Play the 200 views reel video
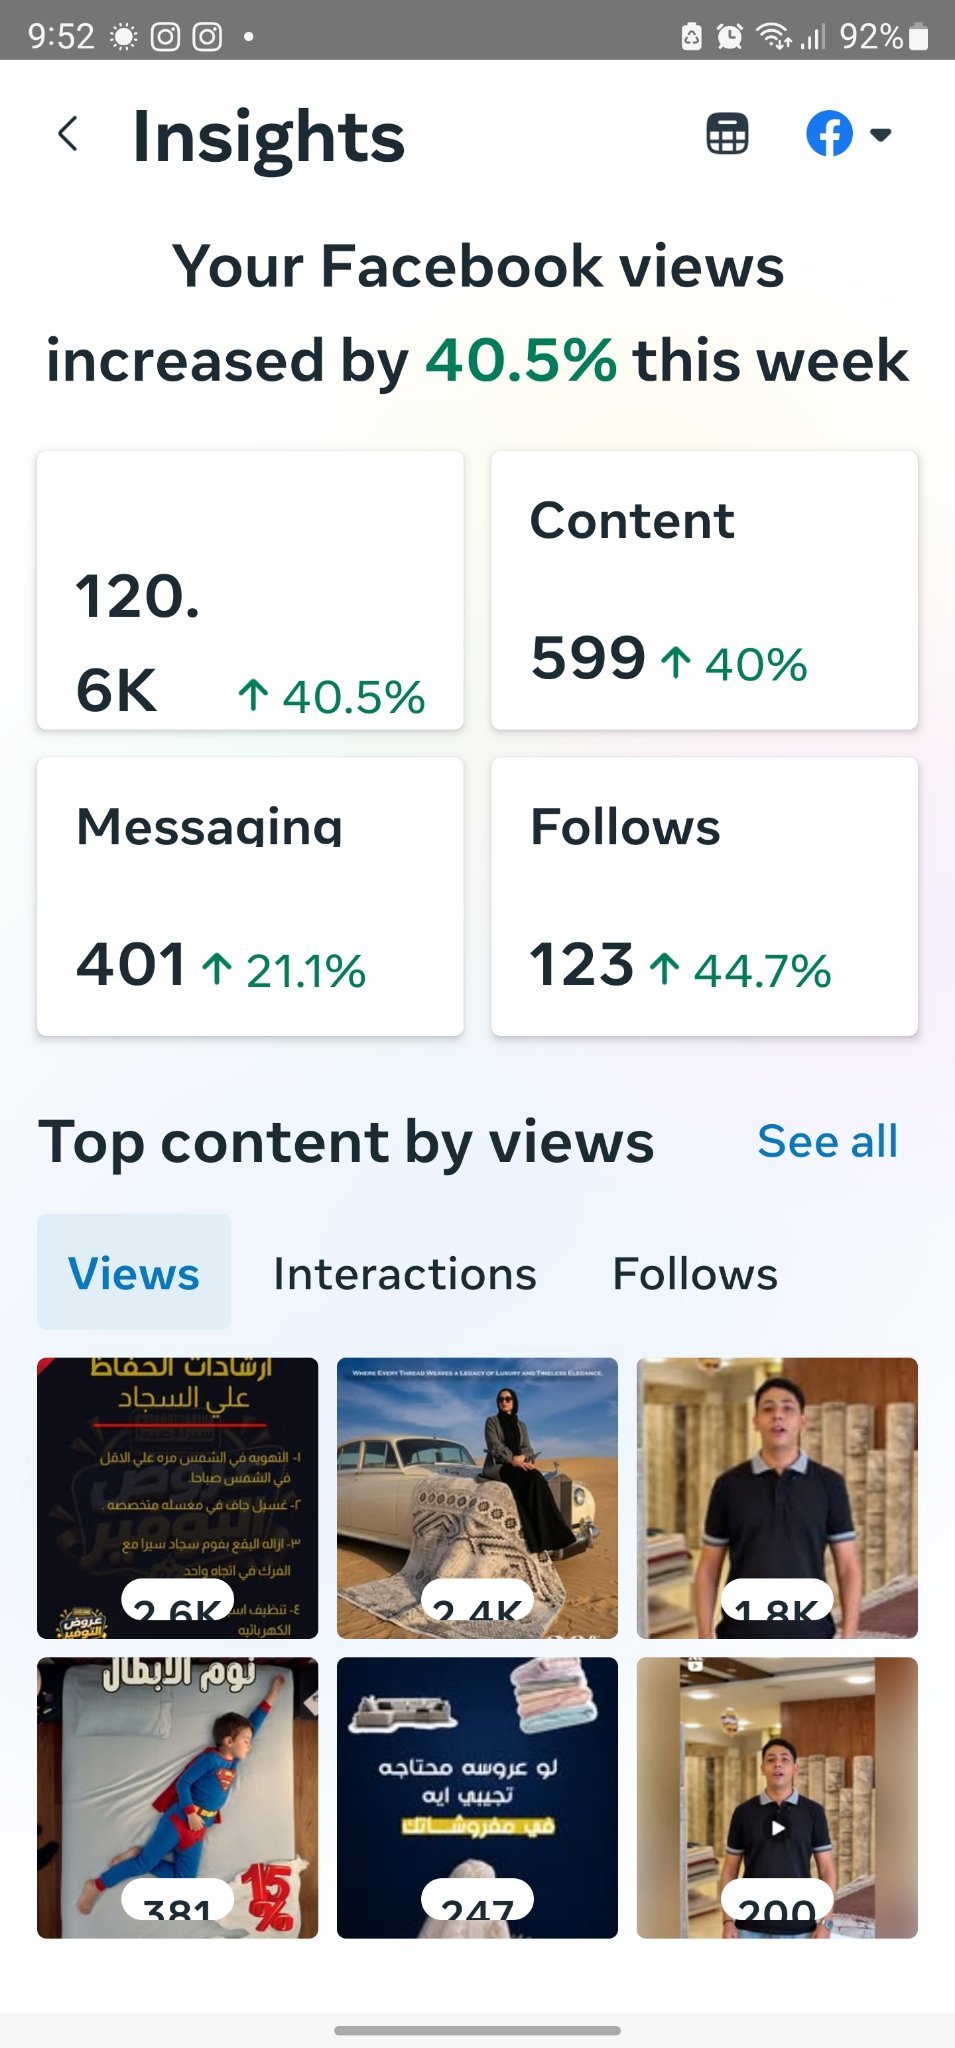This screenshot has height=2048, width=955. click(x=777, y=1798)
